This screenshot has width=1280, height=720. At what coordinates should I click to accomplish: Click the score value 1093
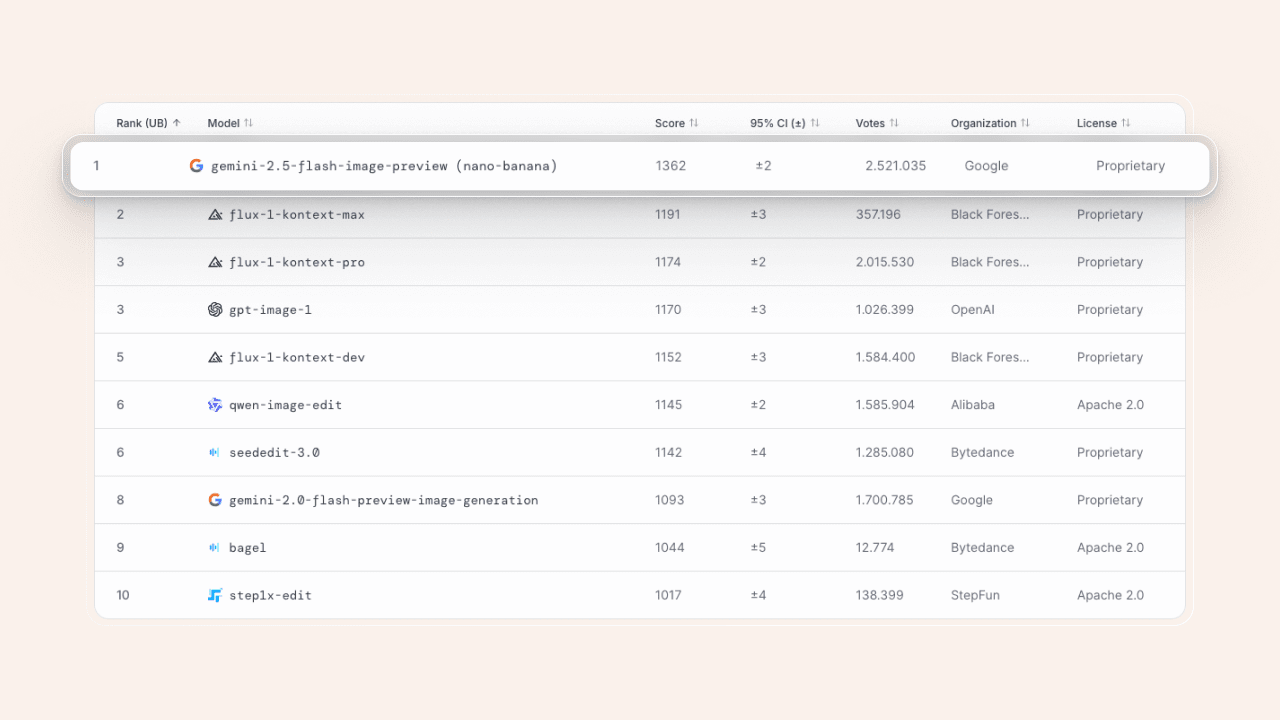click(x=670, y=500)
